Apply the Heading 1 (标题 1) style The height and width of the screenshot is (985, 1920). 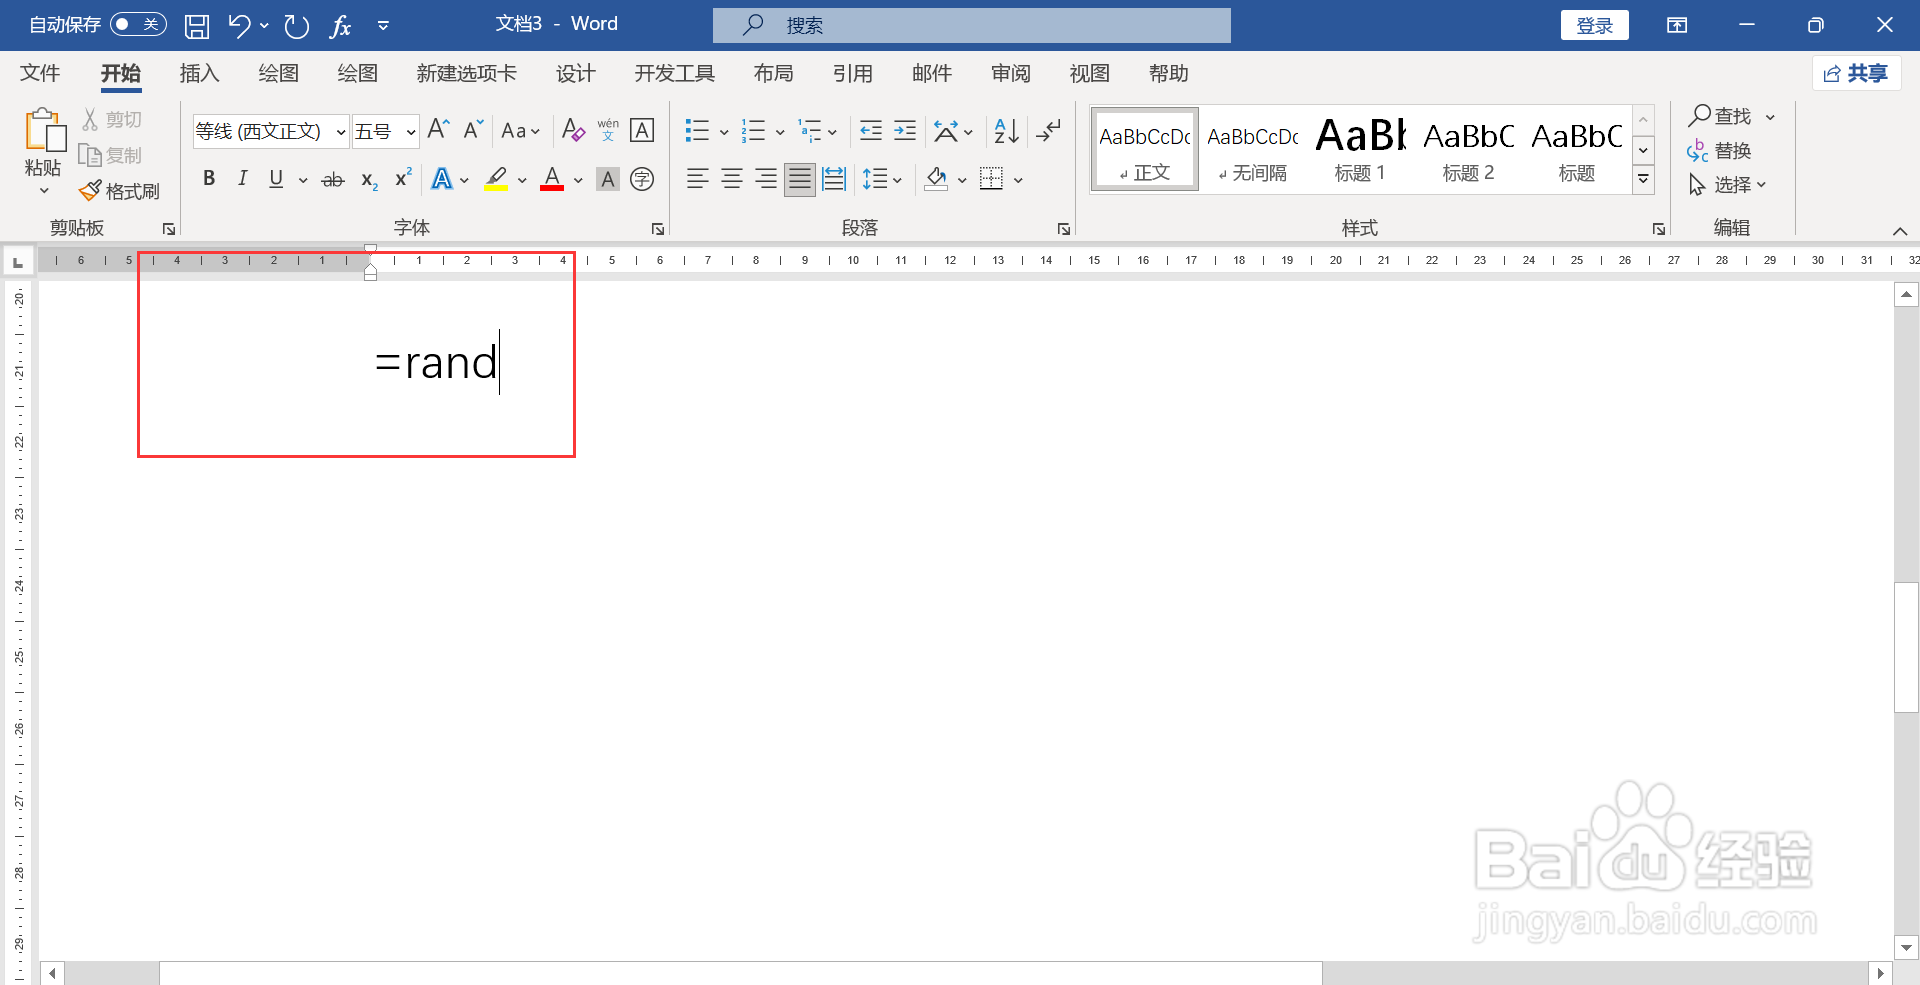pos(1360,150)
